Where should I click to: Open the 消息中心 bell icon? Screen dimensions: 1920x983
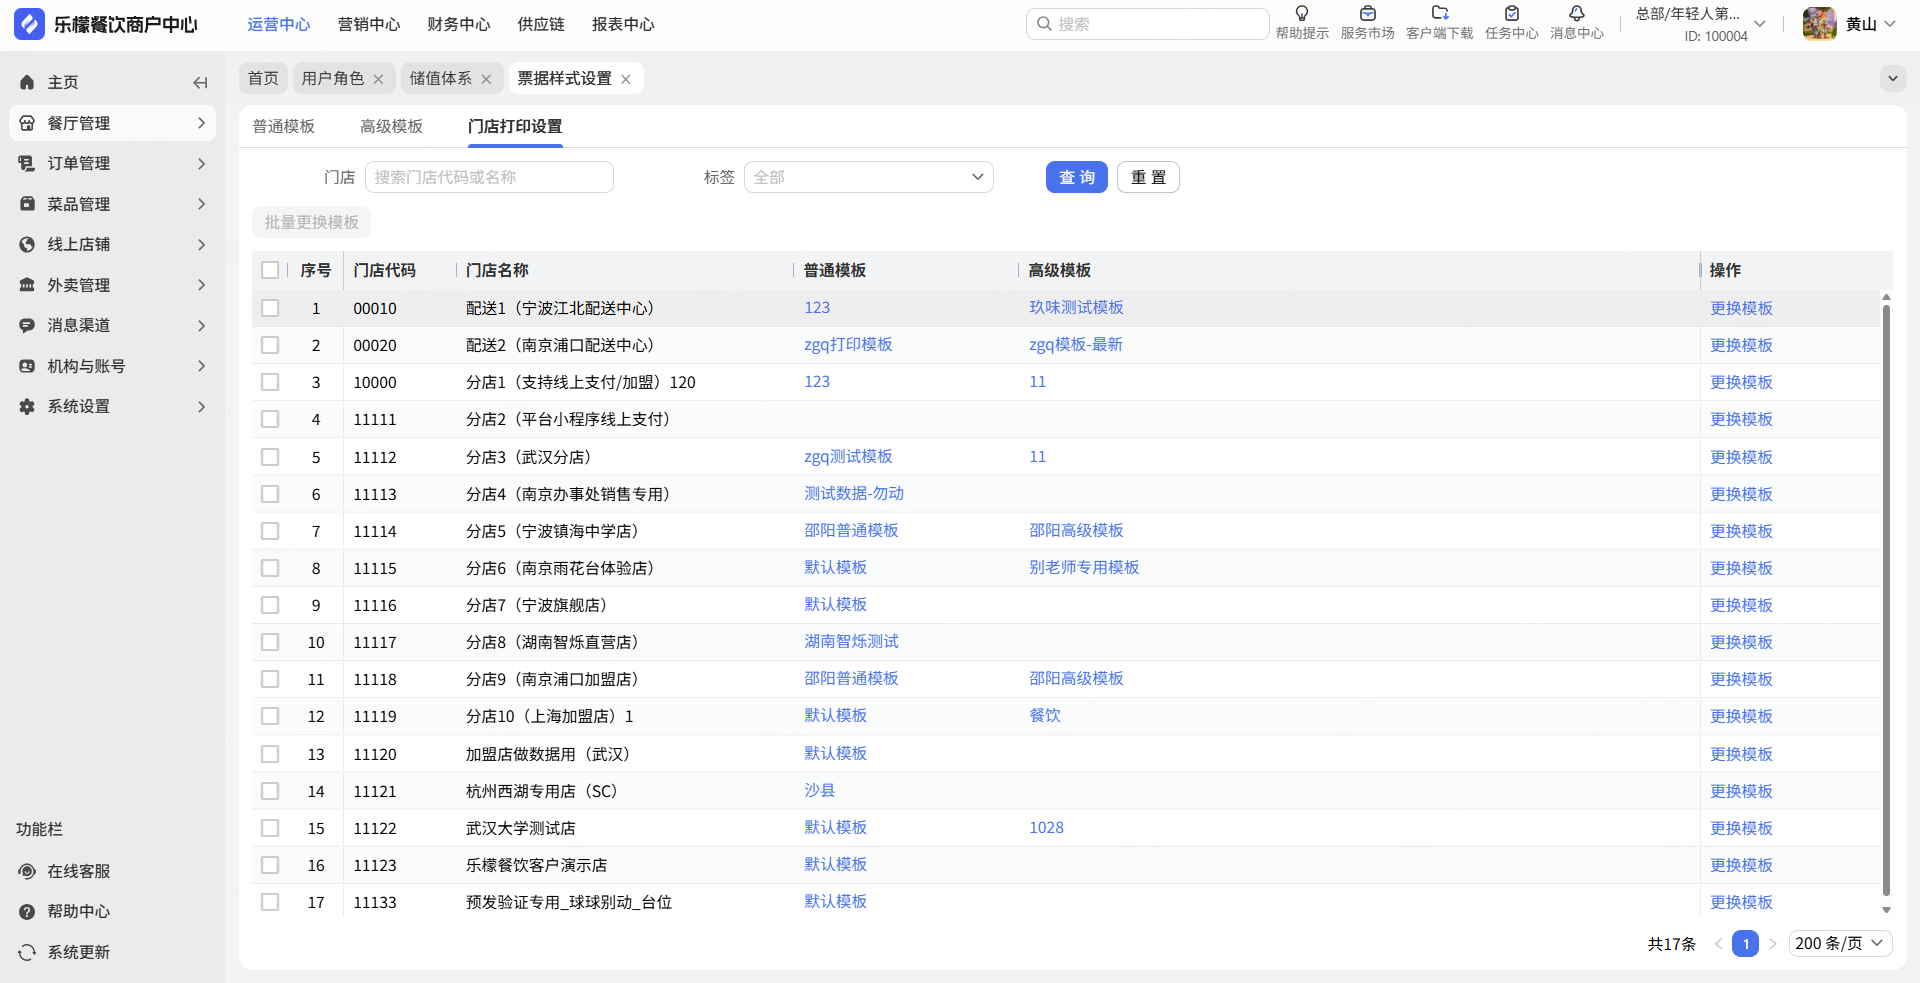(x=1576, y=14)
